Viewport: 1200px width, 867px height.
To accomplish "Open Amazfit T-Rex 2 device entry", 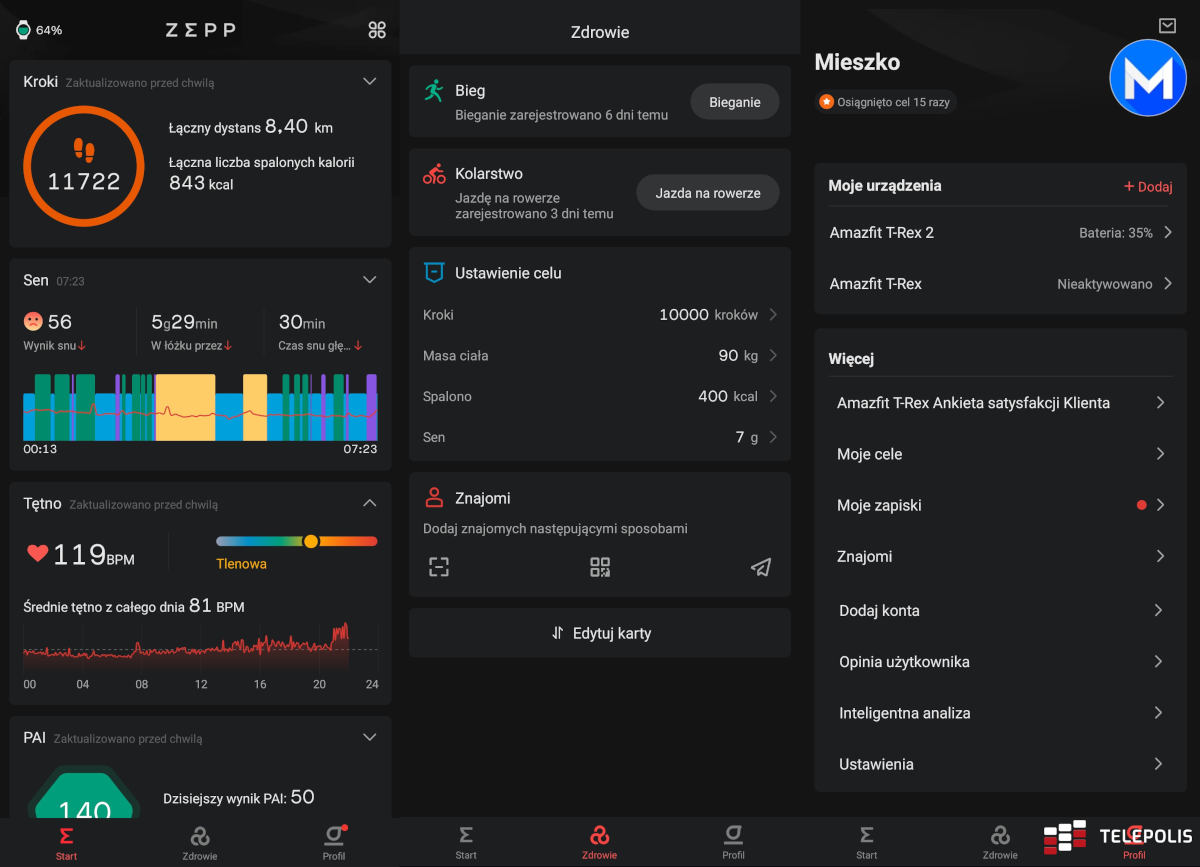I will click(x=1000, y=233).
